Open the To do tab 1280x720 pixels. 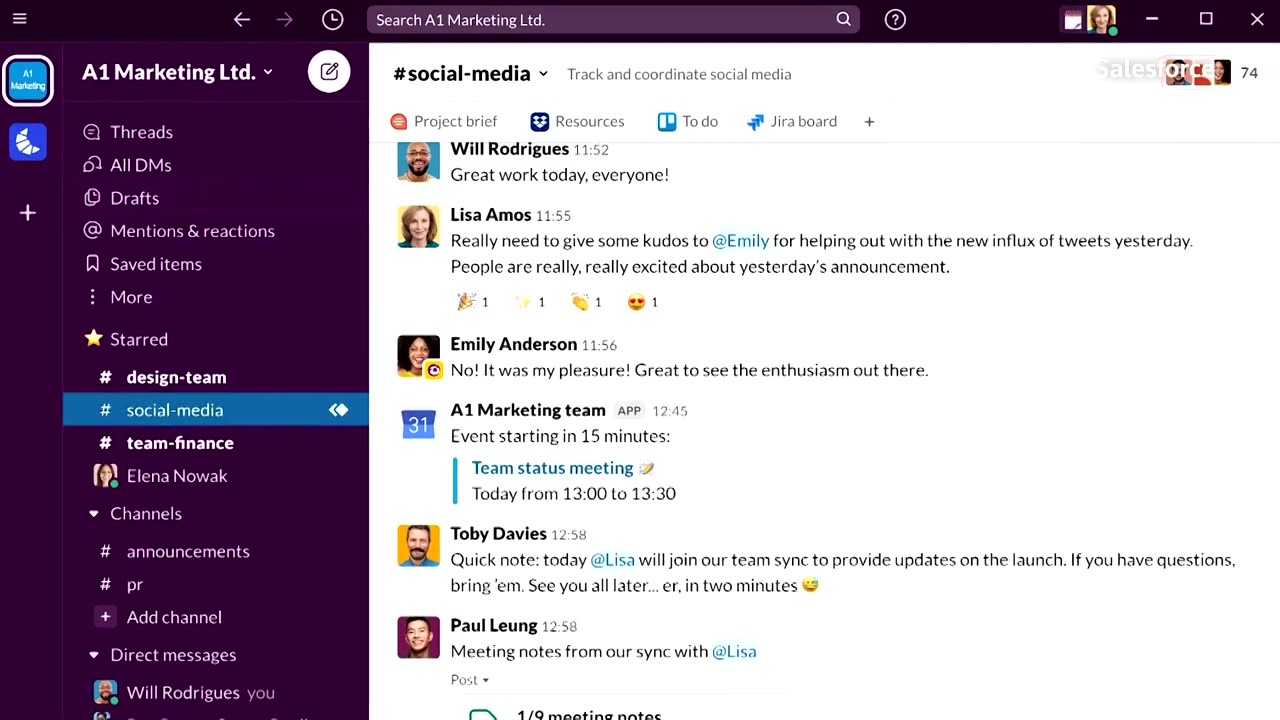click(688, 121)
